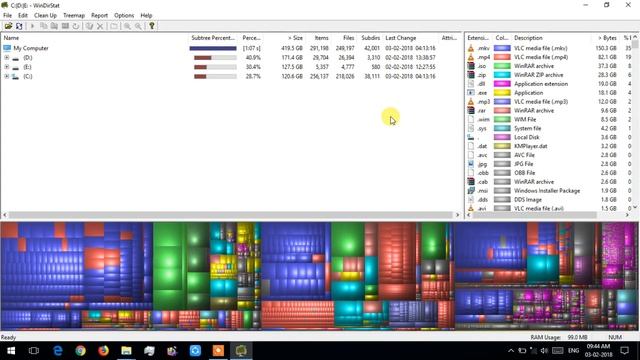Open the Report menu

point(99,15)
